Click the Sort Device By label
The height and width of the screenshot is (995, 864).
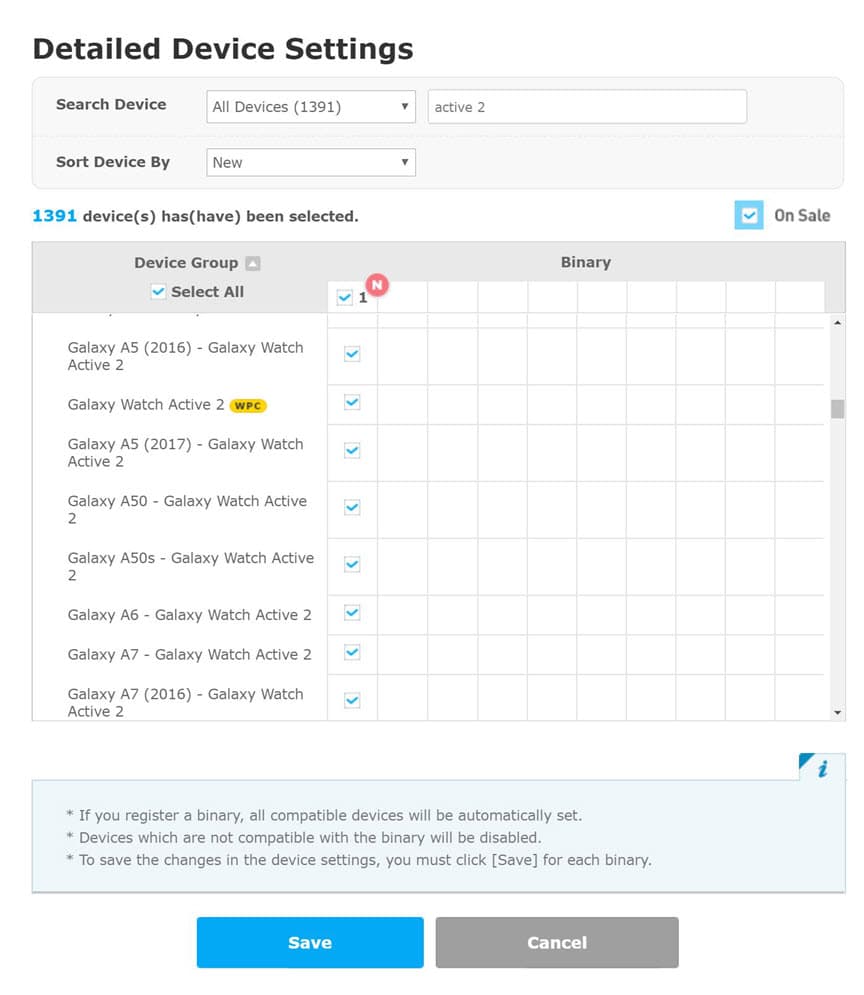click(113, 162)
